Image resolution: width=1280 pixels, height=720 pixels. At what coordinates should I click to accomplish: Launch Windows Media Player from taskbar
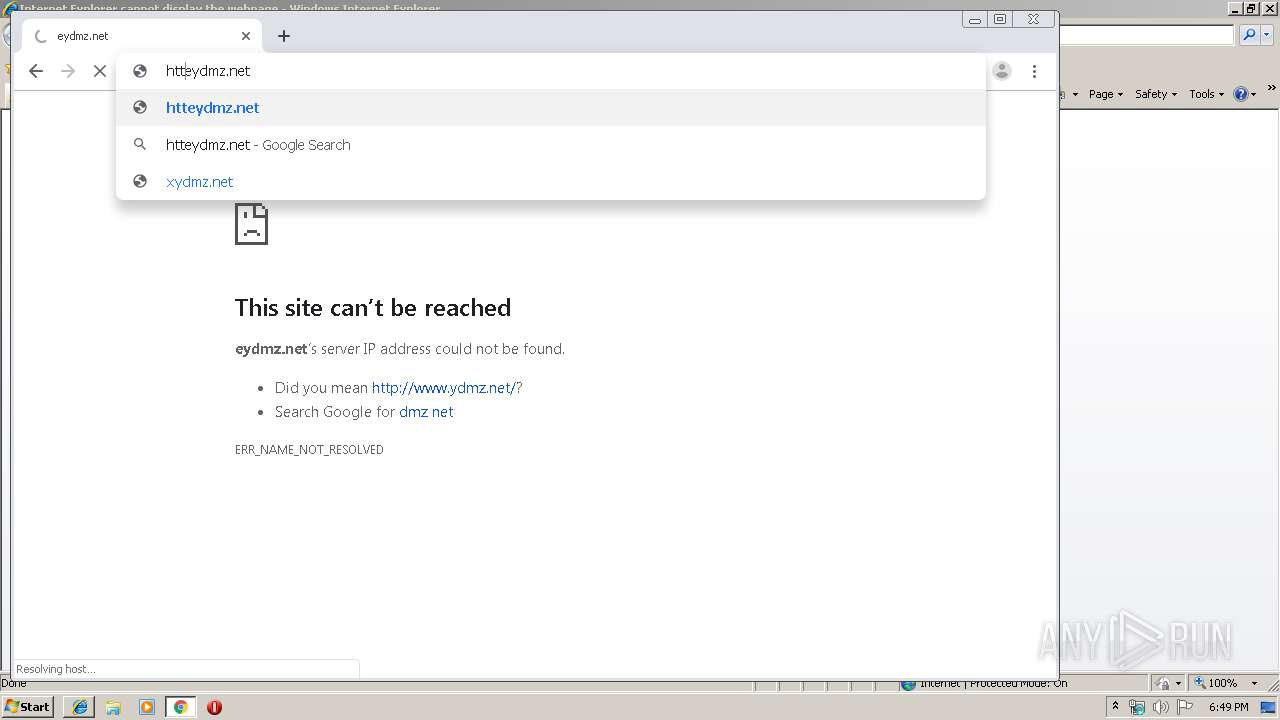(x=147, y=707)
